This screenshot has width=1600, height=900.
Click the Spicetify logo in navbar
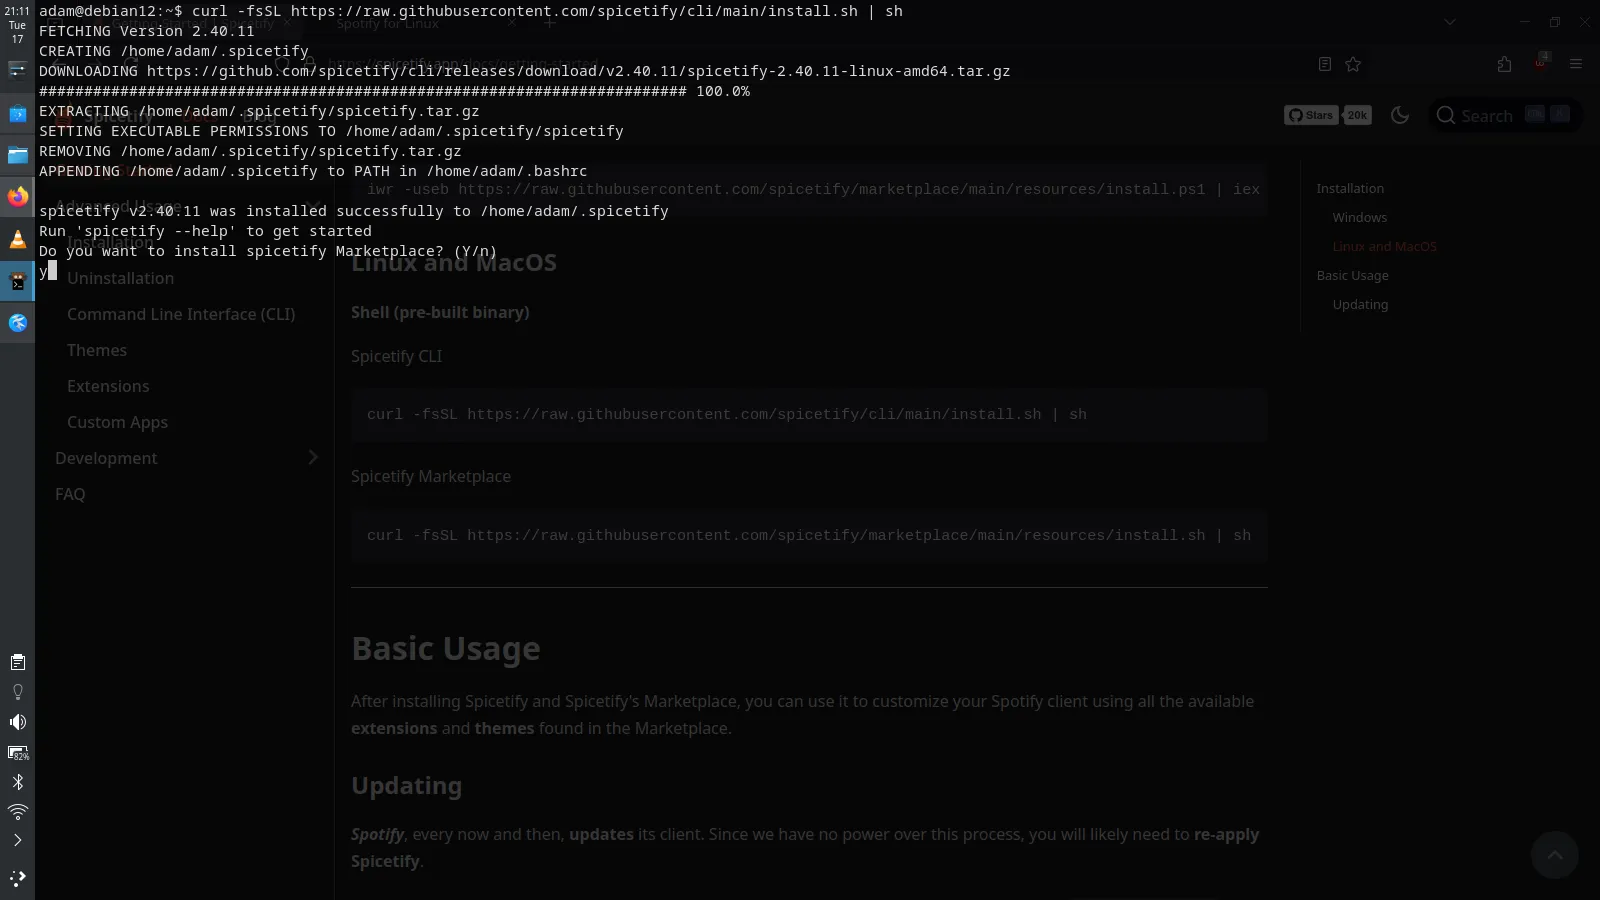[106, 116]
